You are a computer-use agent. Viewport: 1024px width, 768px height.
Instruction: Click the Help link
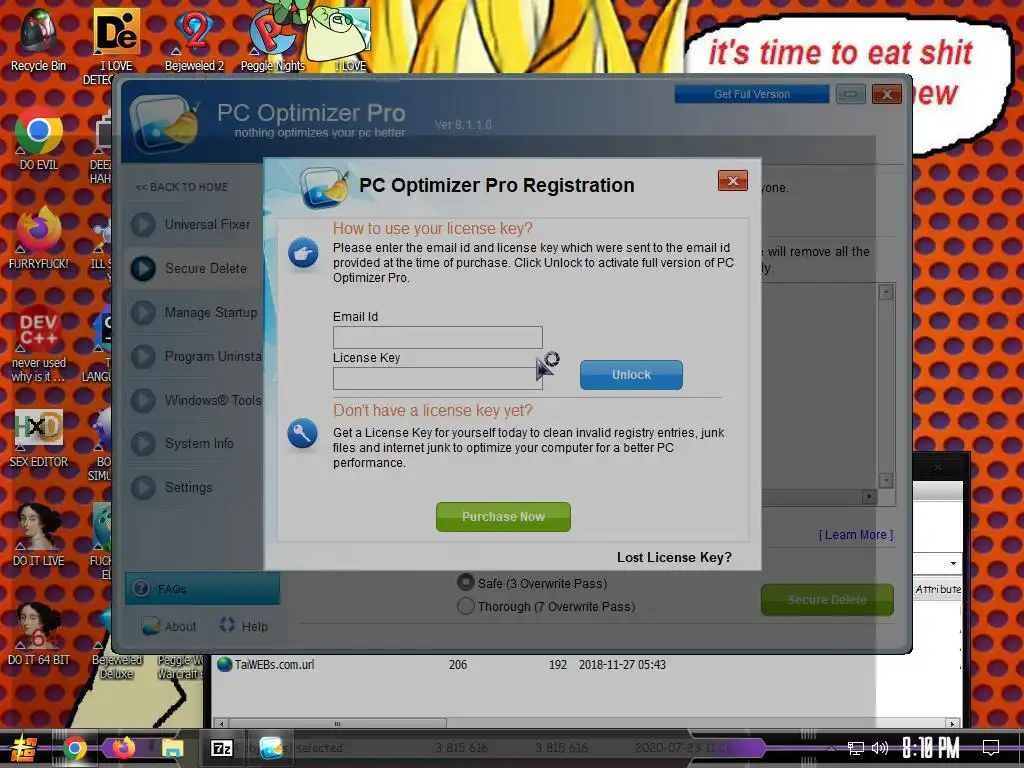pos(244,626)
